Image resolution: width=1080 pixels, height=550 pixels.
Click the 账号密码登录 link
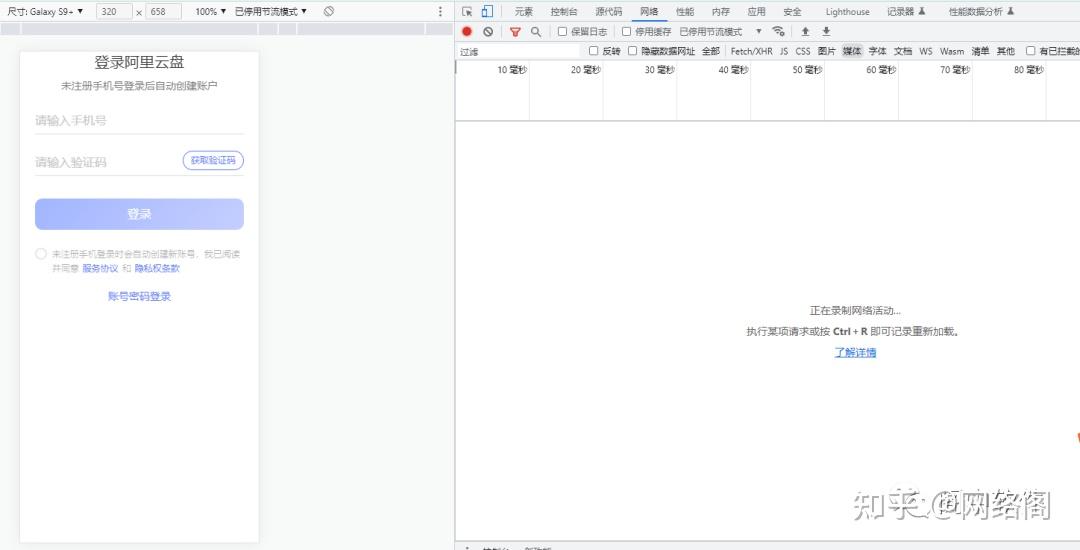[x=139, y=297]
